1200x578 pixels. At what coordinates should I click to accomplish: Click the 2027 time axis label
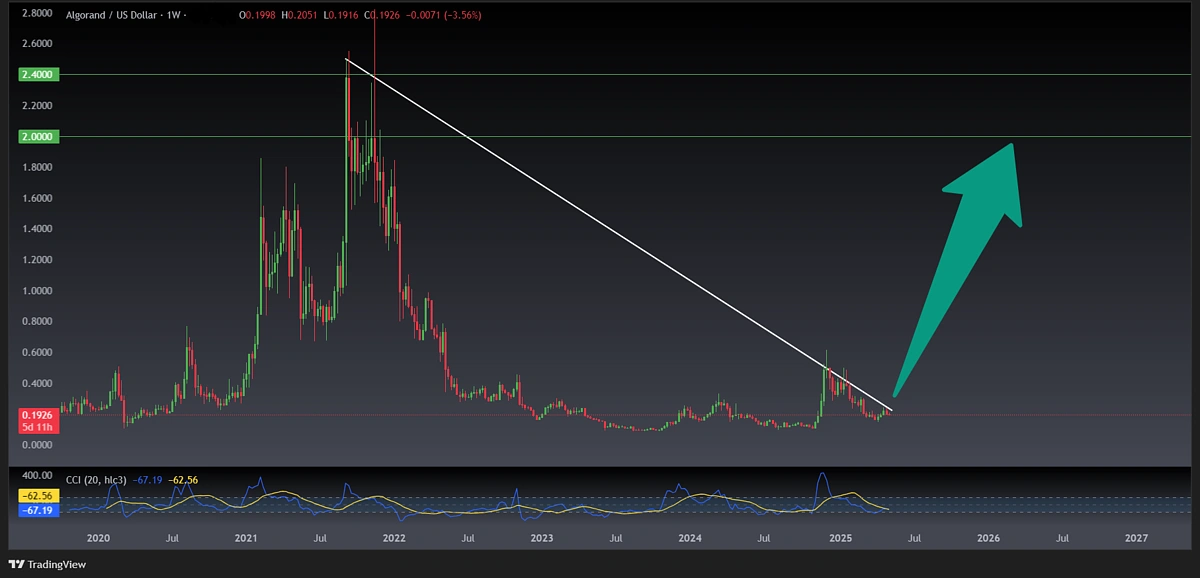coord(1136,538)
